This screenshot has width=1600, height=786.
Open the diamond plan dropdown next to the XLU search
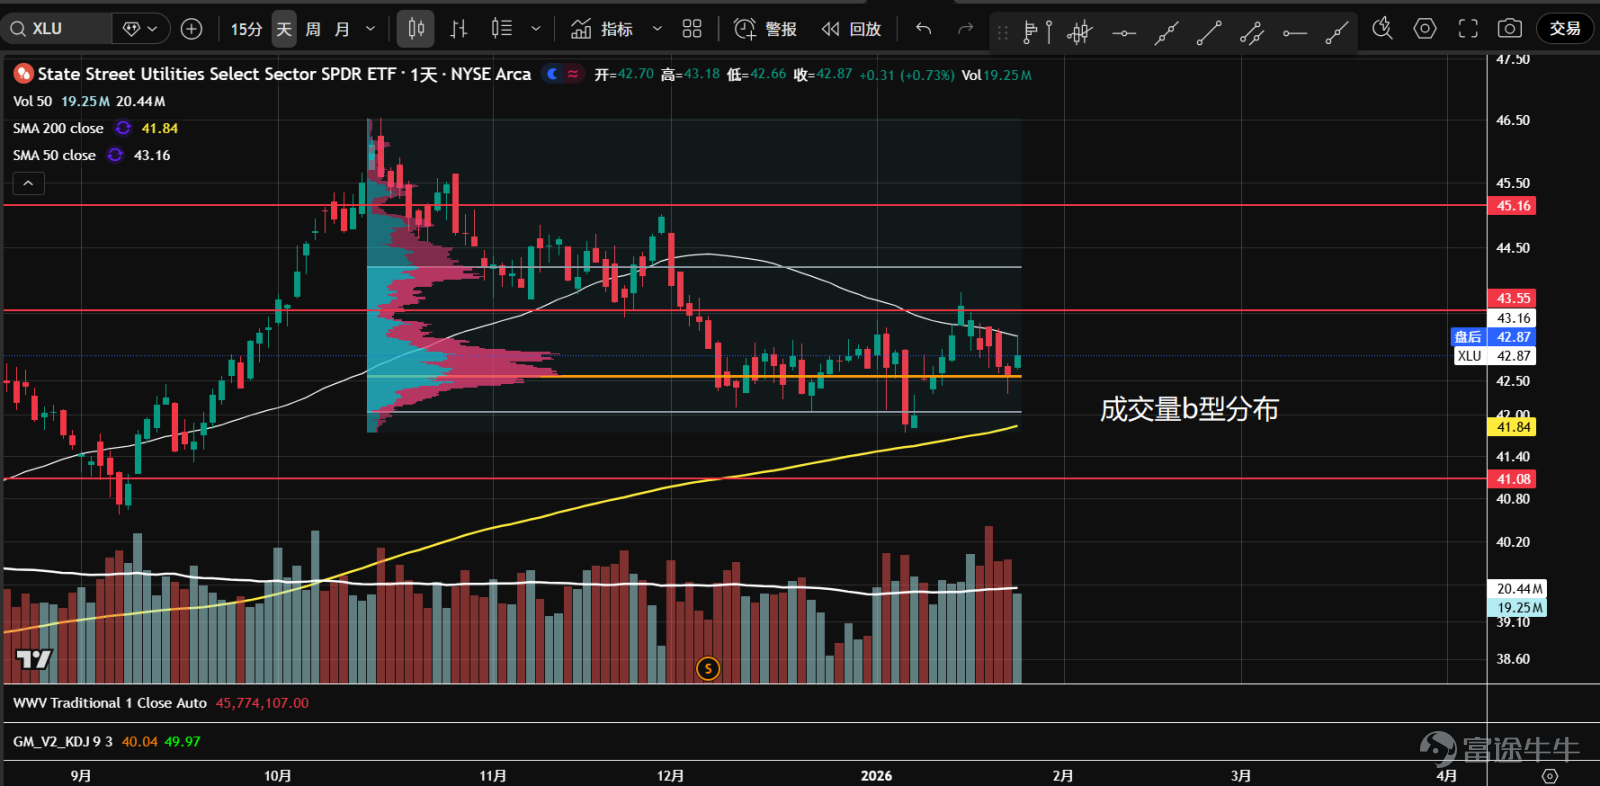[140, 29]
